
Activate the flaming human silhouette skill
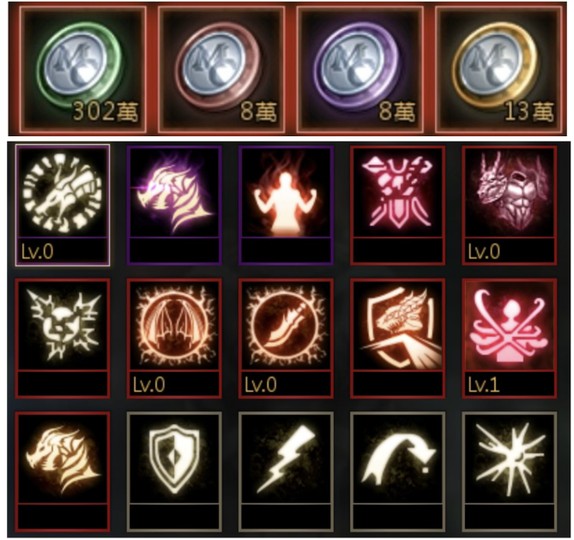pyautogui.click(x=286, y=205)
